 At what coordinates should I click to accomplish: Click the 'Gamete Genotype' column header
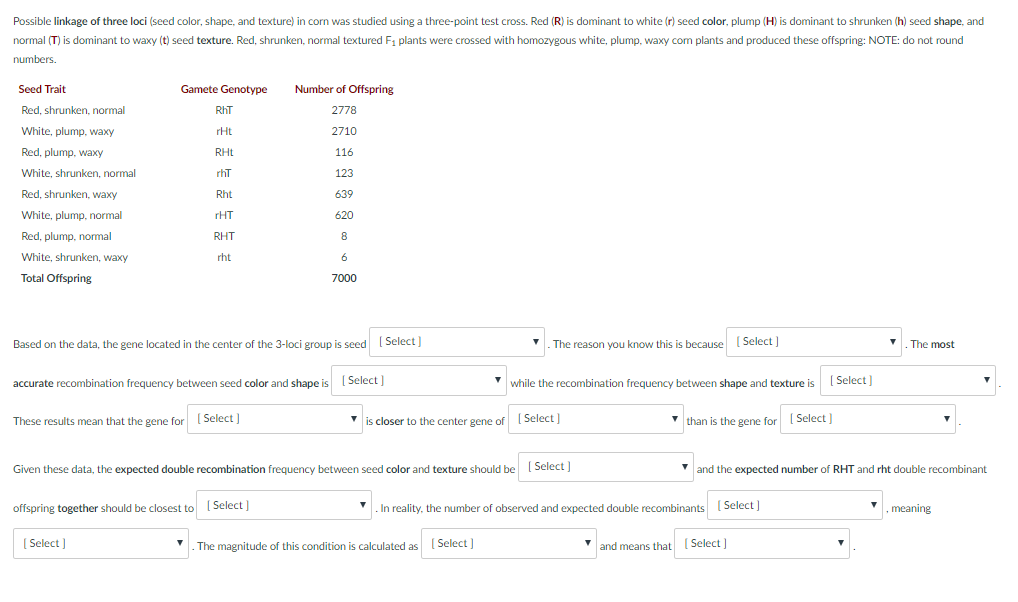(x=224, y=89)
